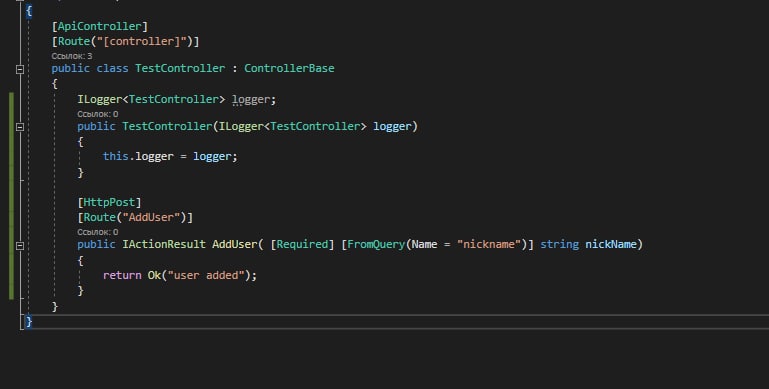This screenshot has height=389, width=769.
Task: Click the HttpPost attribute
Action: point(109,202)
